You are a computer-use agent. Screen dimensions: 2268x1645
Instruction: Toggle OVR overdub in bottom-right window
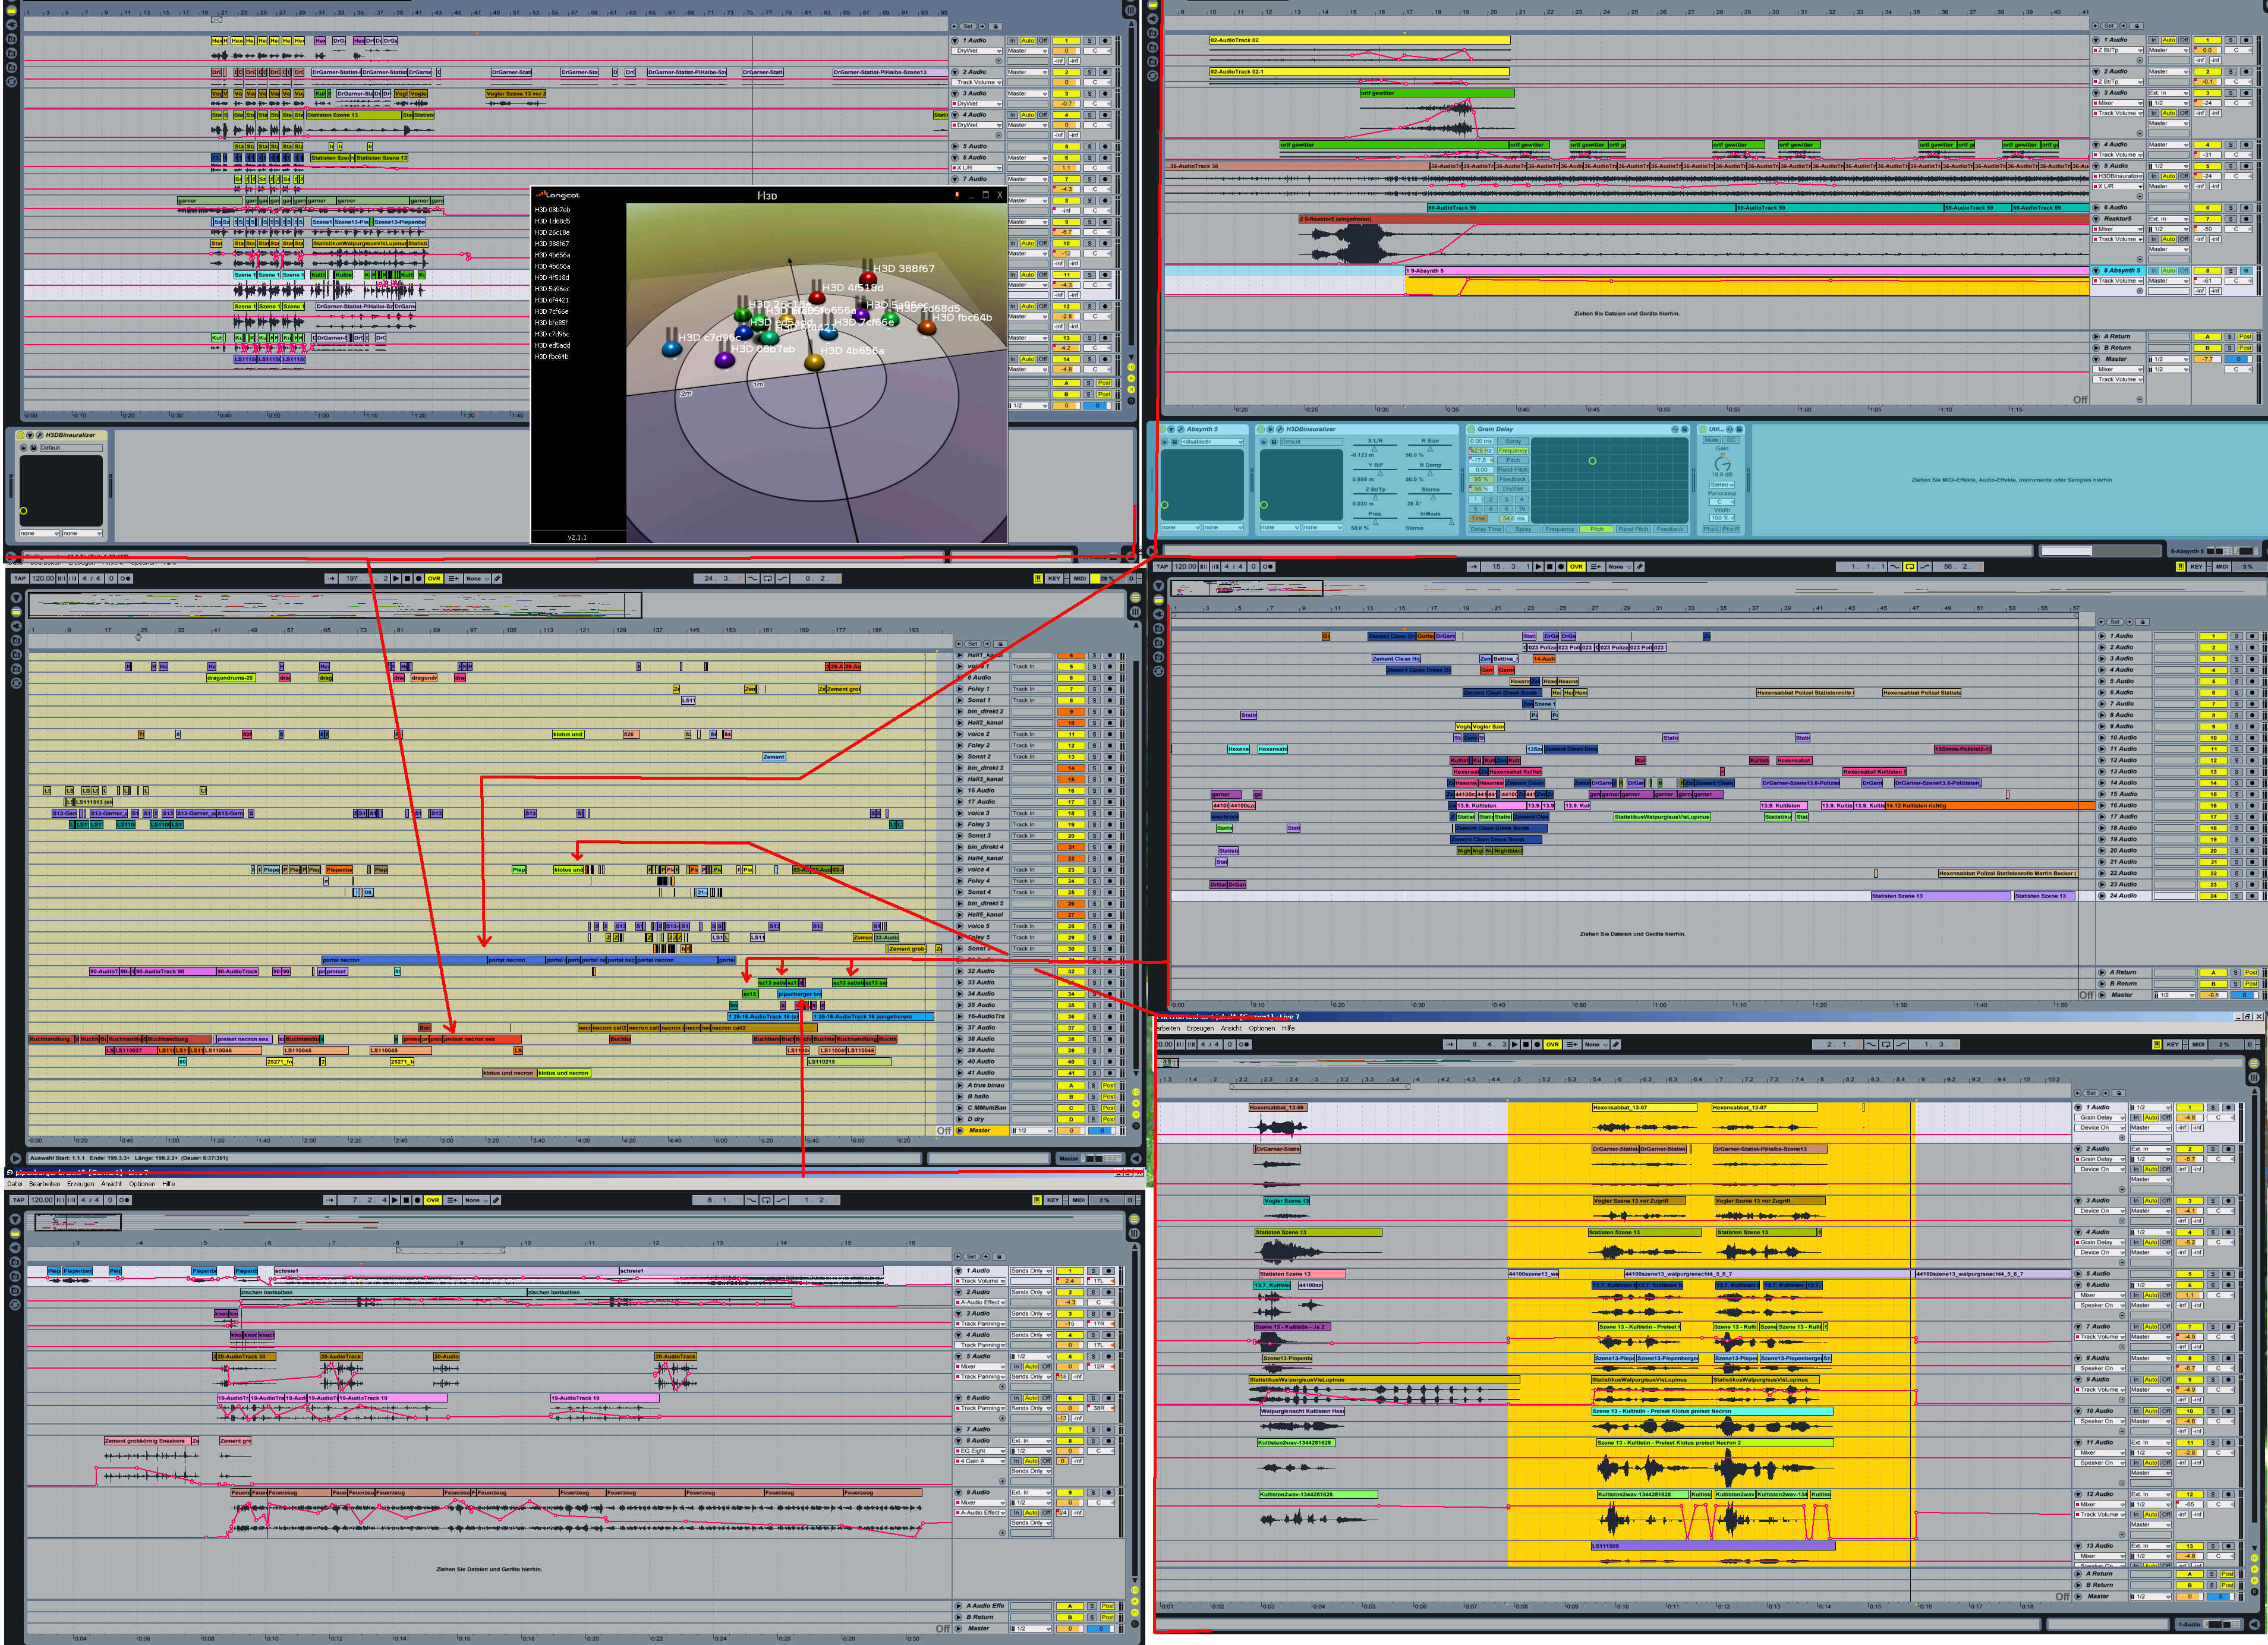click(1553, 1044)
